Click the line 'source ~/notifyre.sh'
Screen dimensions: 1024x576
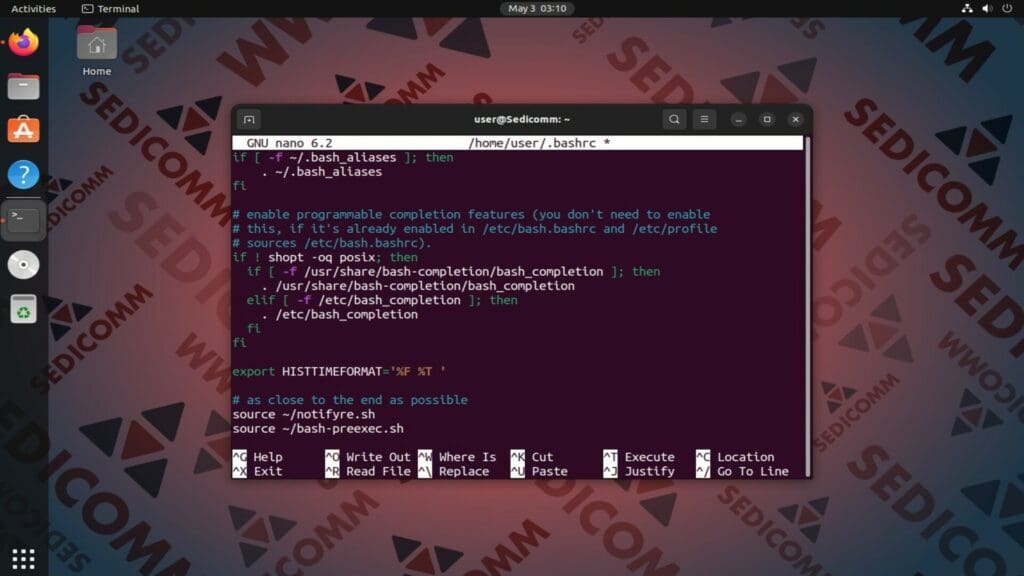304,414
